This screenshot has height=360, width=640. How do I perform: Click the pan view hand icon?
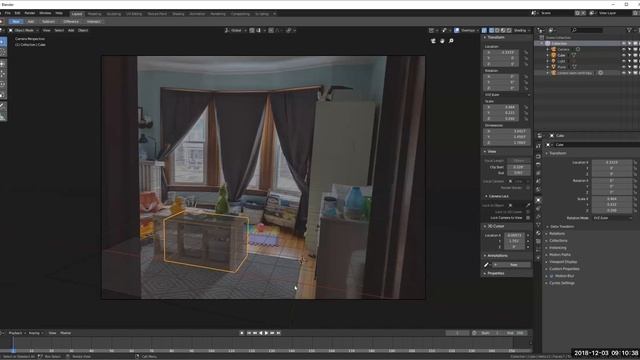pyautogui.click(x=442, y=41)
